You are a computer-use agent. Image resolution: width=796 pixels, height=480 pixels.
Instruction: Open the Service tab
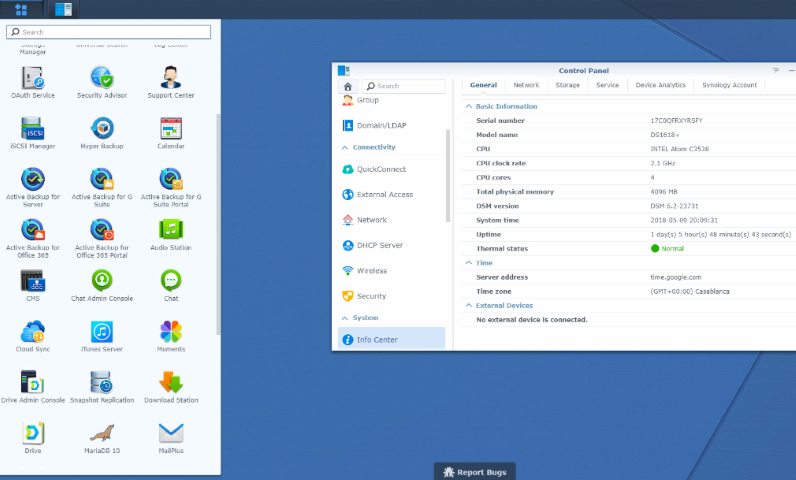point(608,85)
